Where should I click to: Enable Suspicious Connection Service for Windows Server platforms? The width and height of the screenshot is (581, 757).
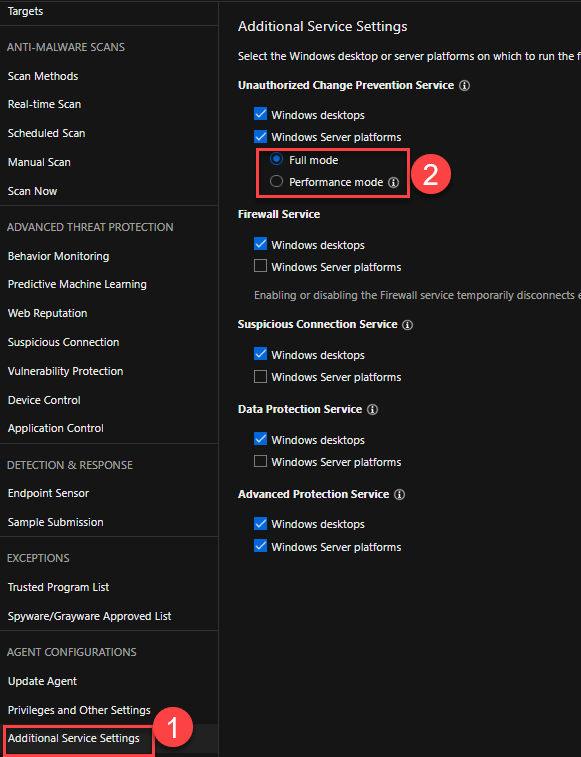click(x=260, y=376)
